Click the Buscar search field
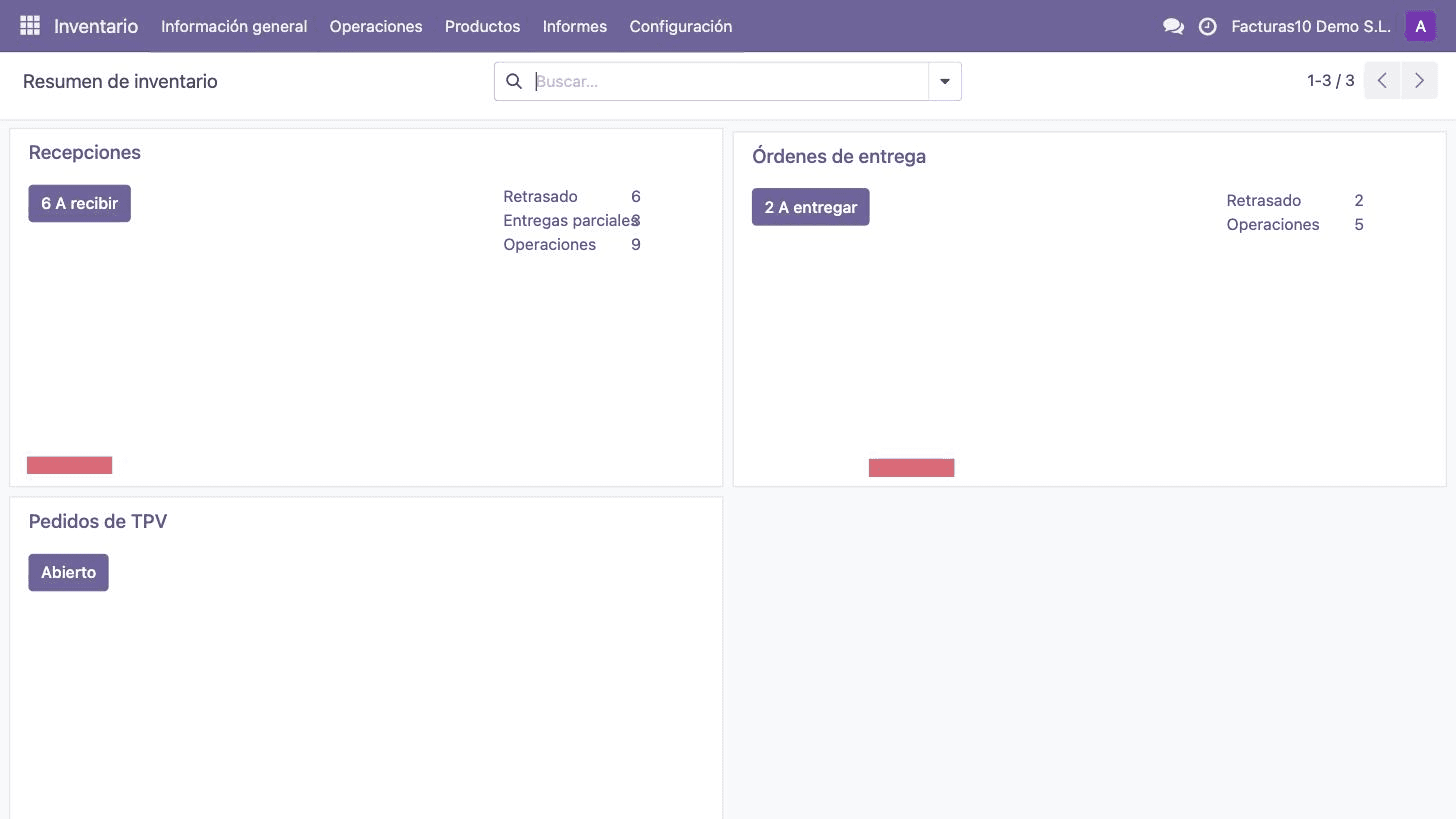The height and width of the screenshot is (819, 1456). point(730,81)
